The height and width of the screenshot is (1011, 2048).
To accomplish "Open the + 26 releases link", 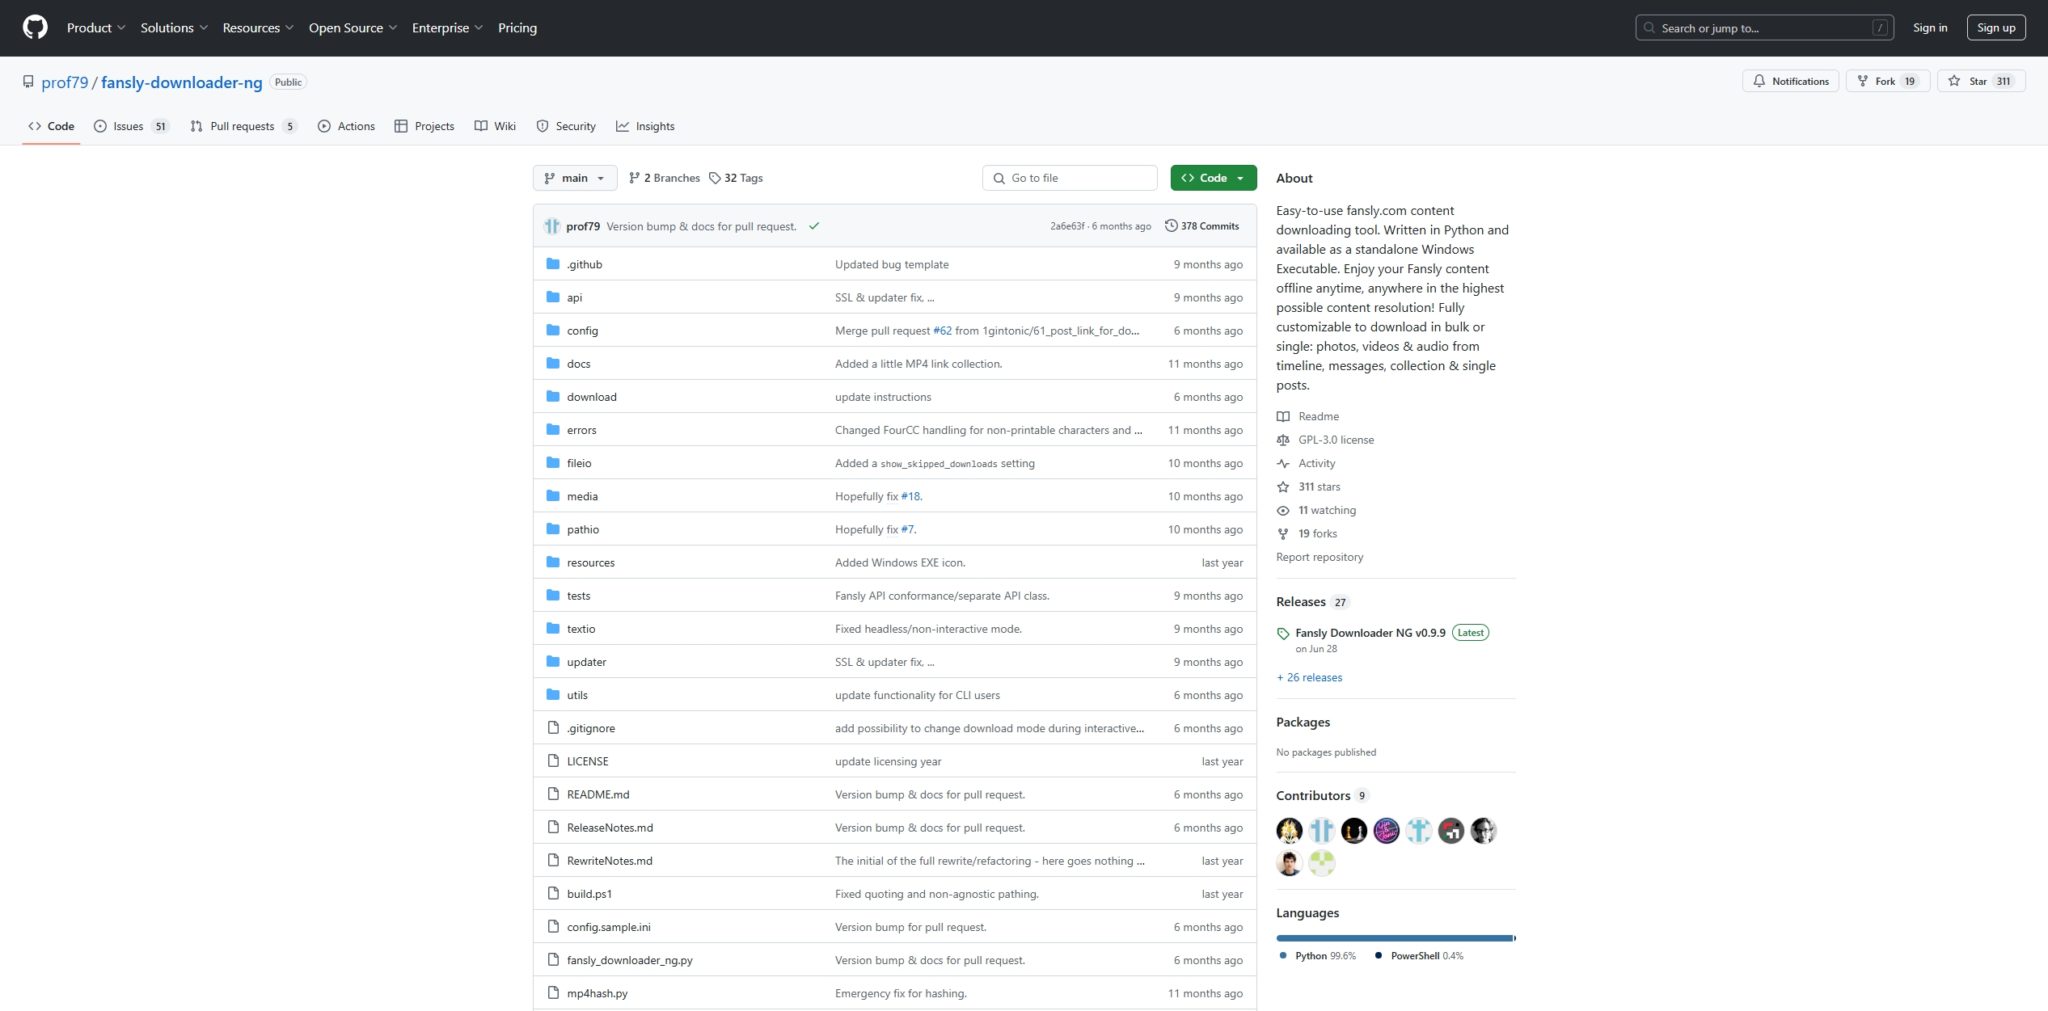I will pyautogui.click(x=1309, y=677).
